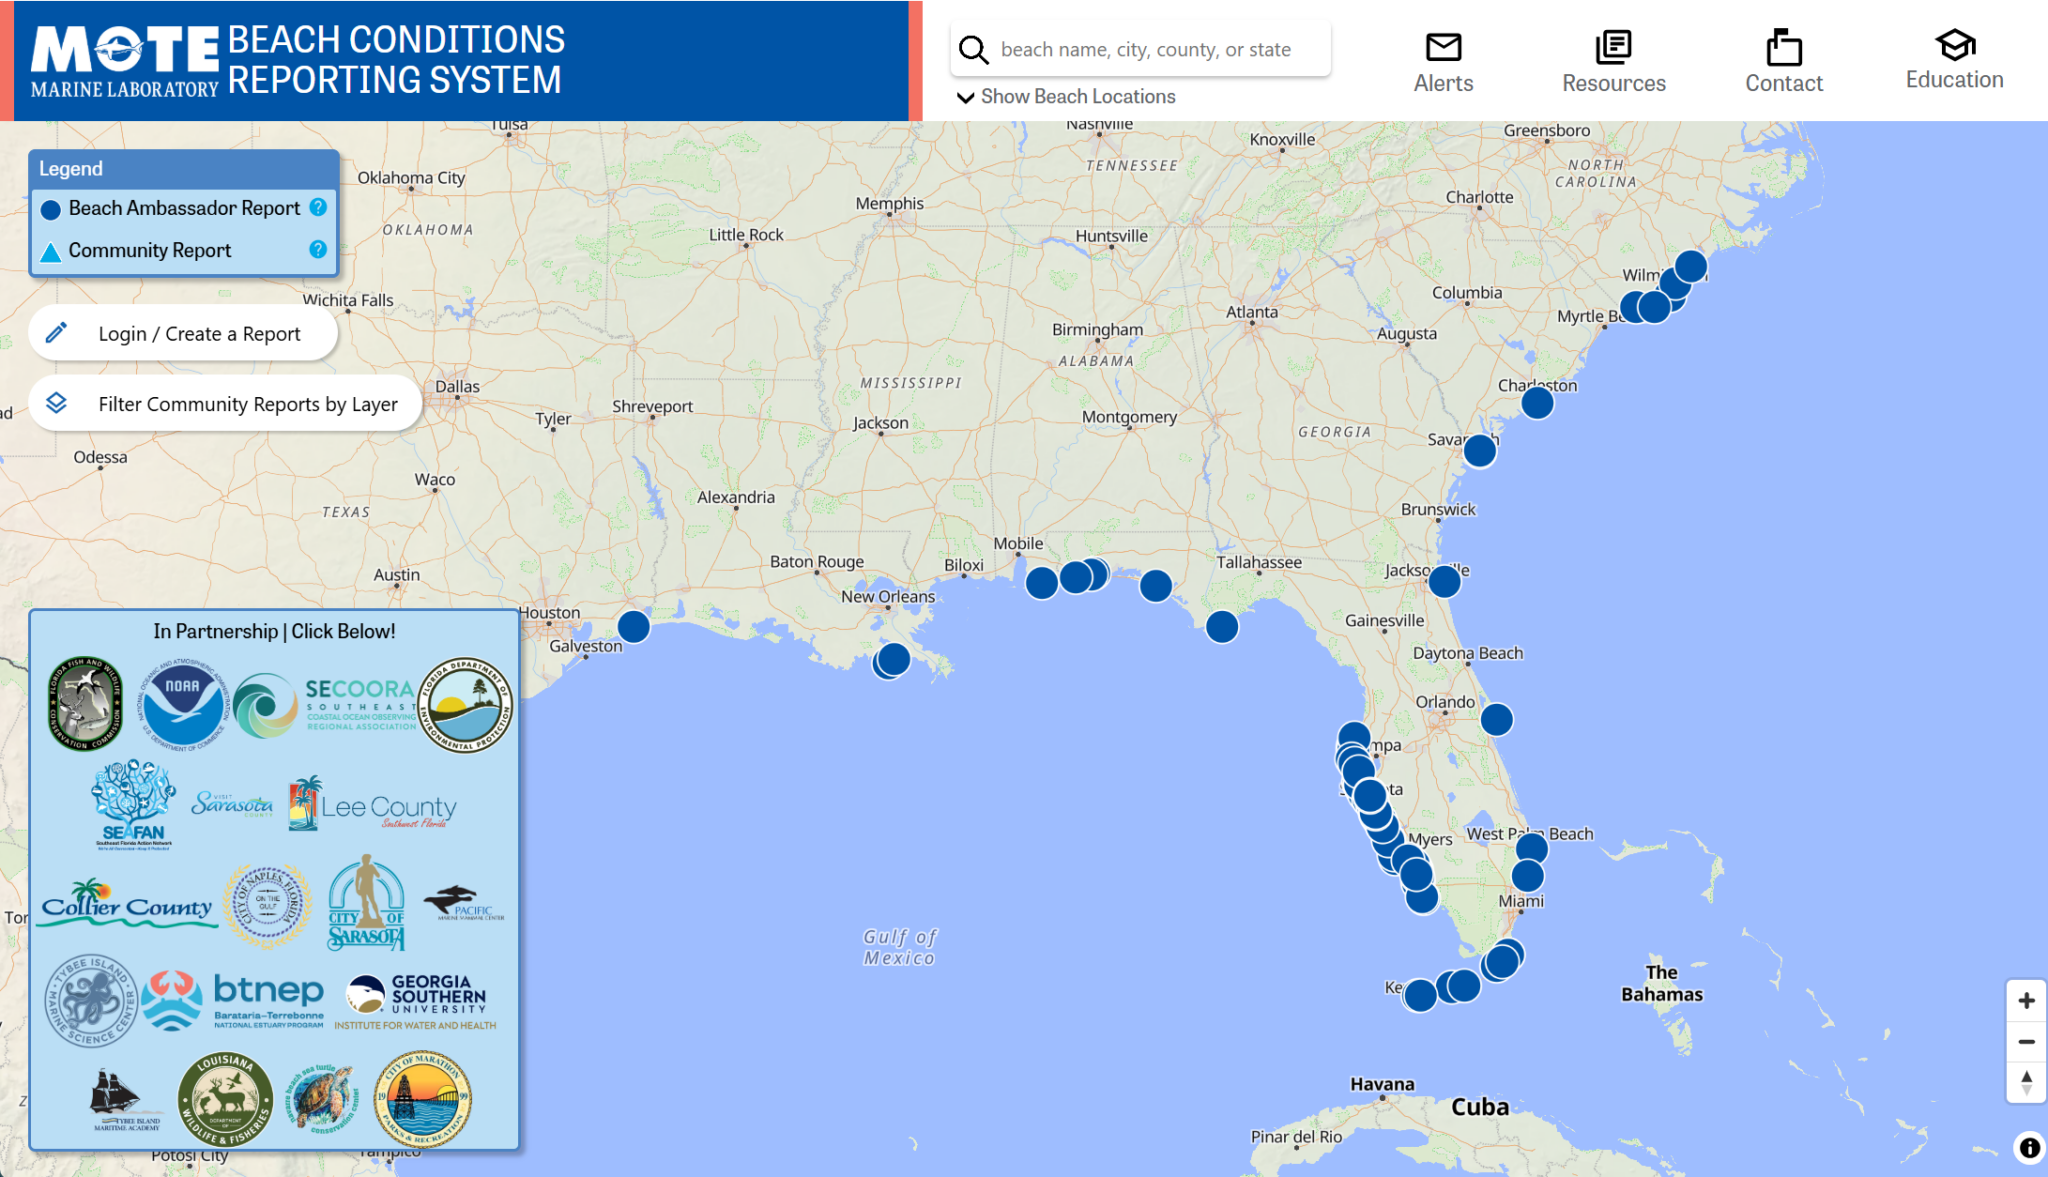Click the magnifying glass search icon

pyautogui.click(x=972, y=47)
